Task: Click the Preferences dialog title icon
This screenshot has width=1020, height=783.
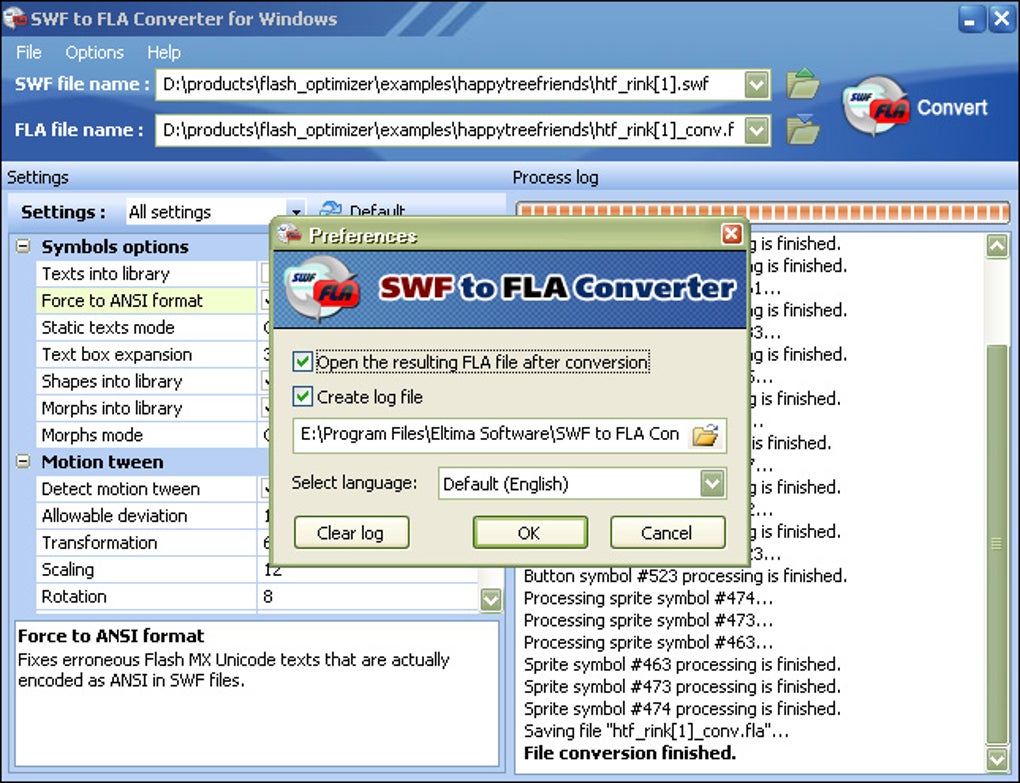Action: 289,234
